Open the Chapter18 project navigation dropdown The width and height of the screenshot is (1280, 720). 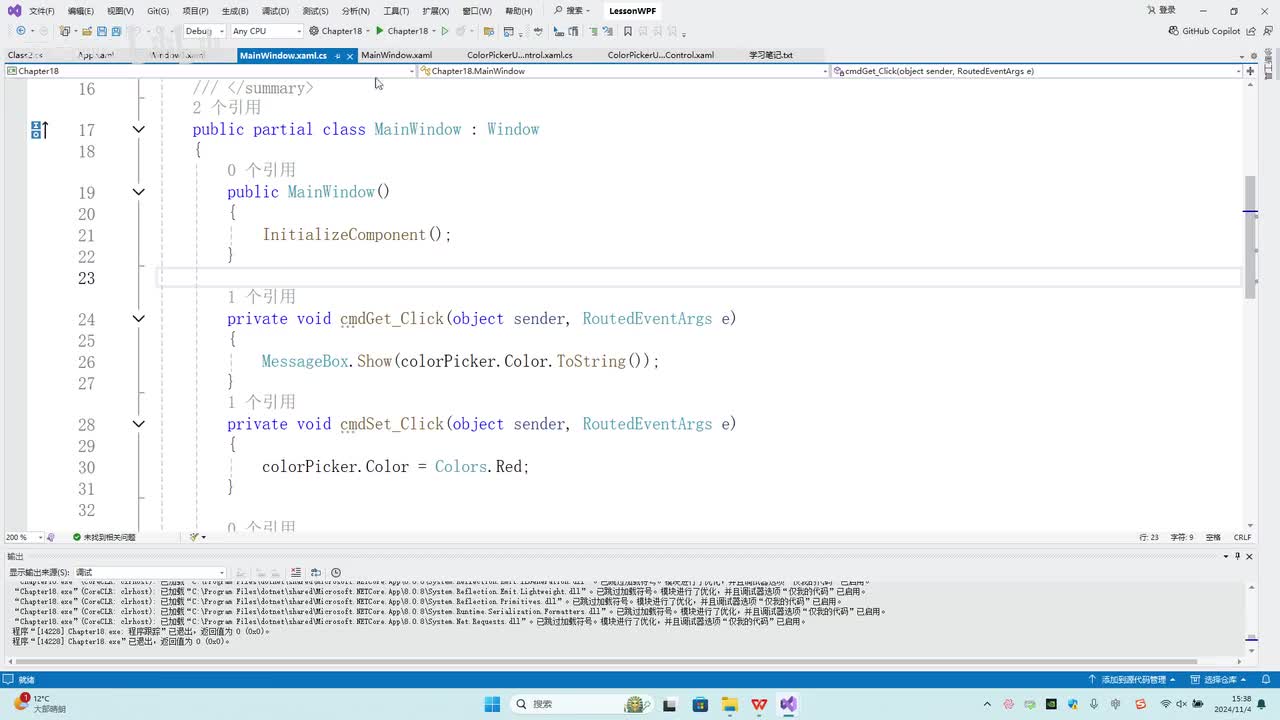211,71
